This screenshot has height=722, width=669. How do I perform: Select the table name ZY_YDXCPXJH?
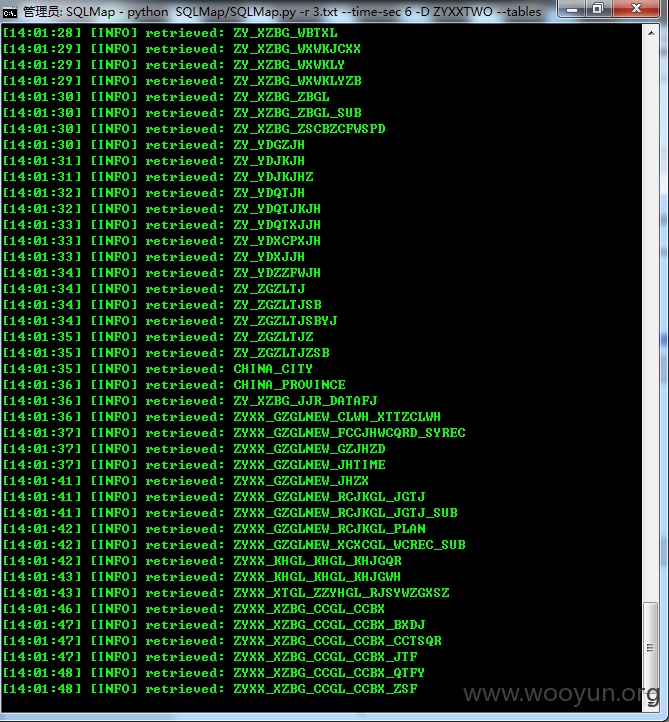277,241
